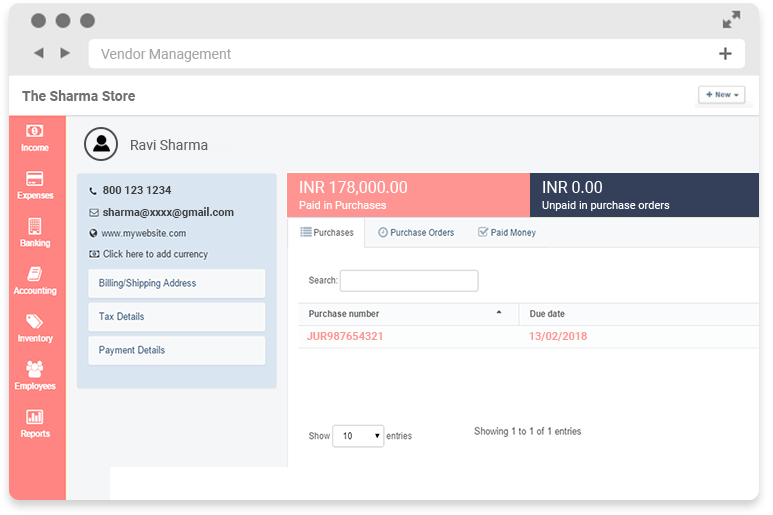Switch to the Paid Money tab
773x515 pixels.
507,233
